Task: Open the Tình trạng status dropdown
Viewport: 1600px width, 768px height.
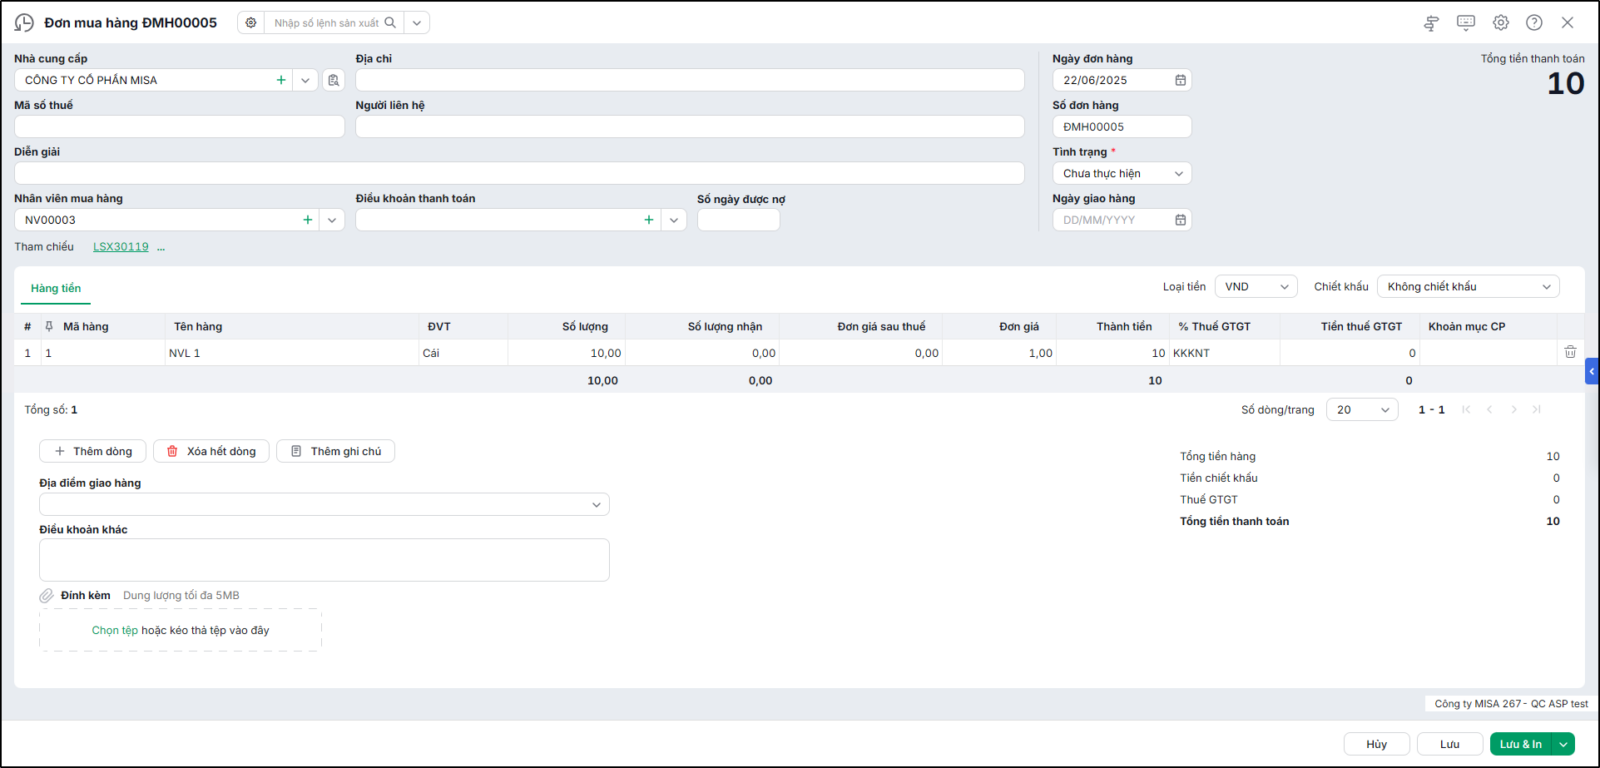Action: (x=1122, y=173)
